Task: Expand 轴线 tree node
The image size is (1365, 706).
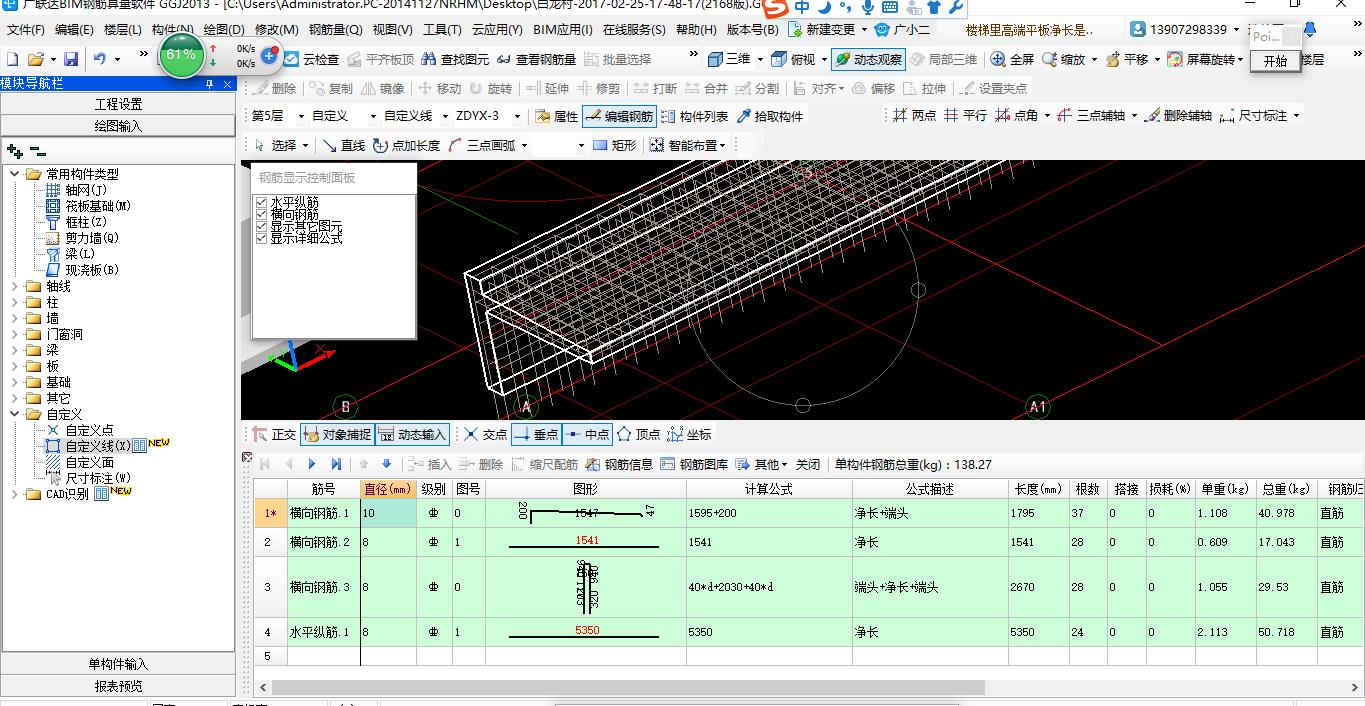Action: tap(16, 286)
